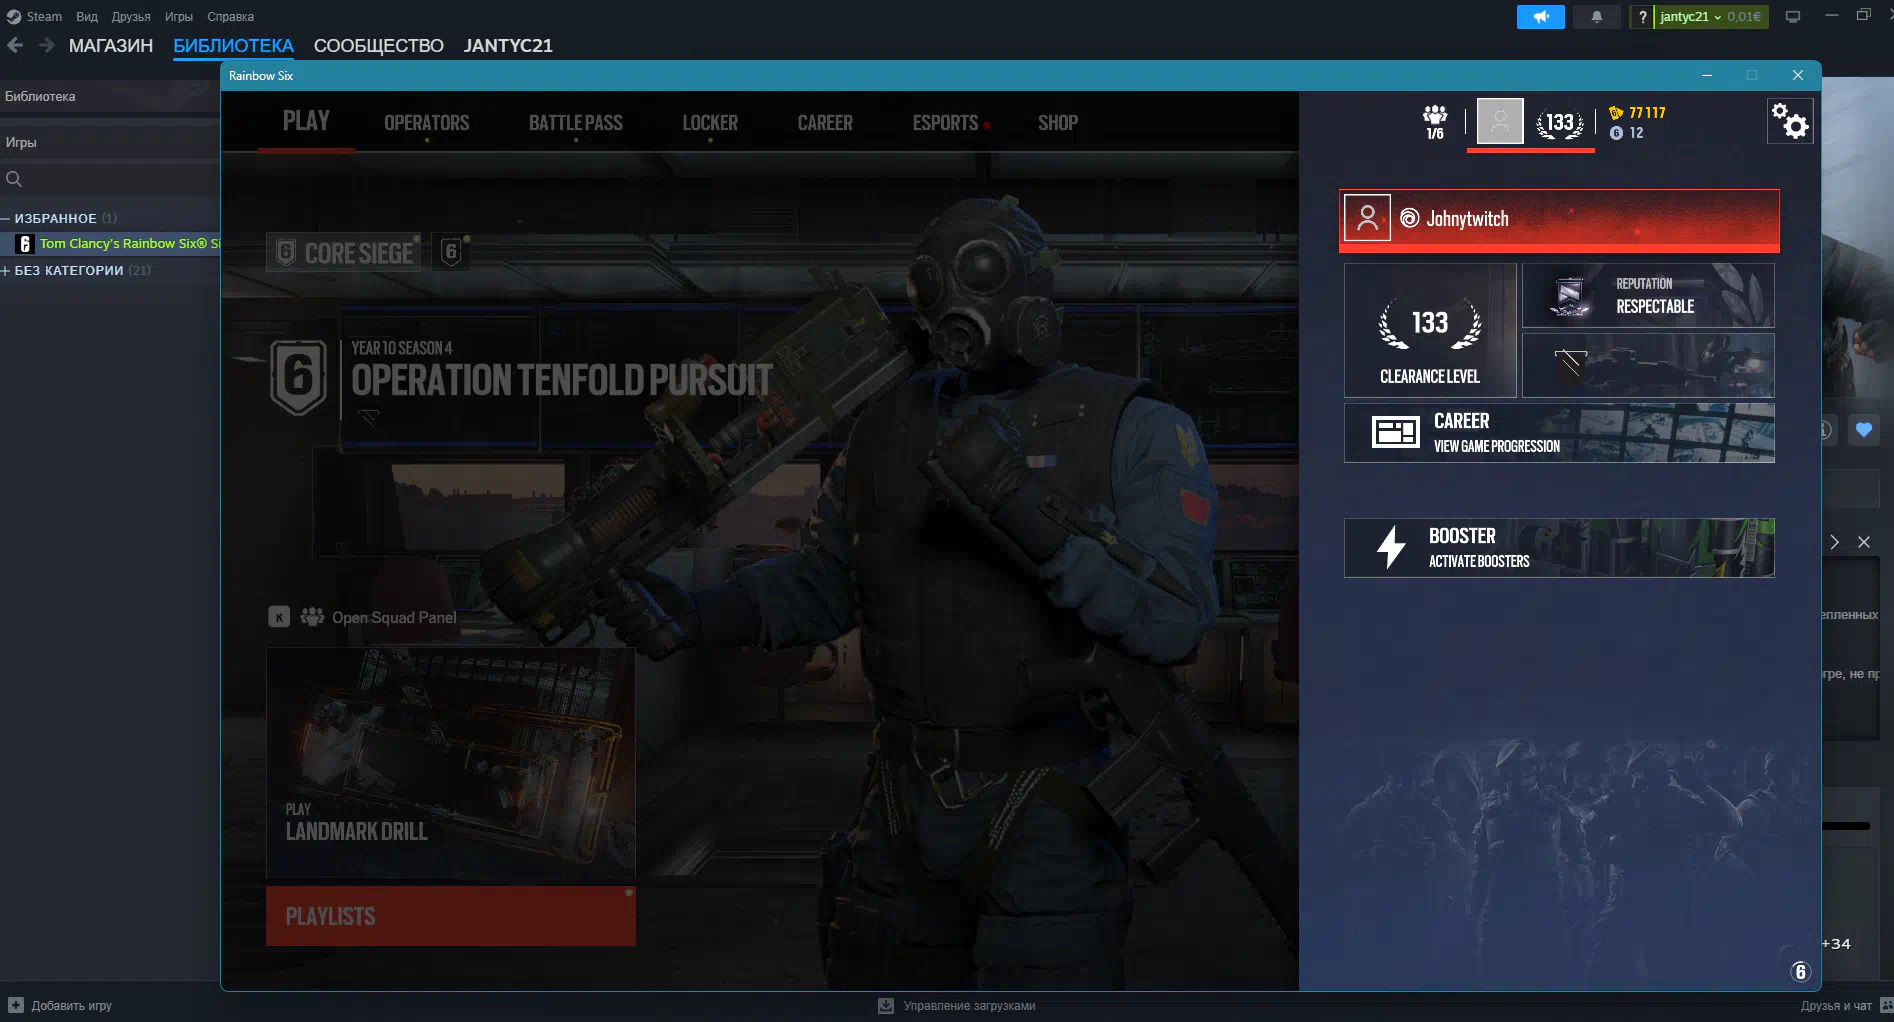Select the Landmark Drill thumbnail

tap(450, 762)
